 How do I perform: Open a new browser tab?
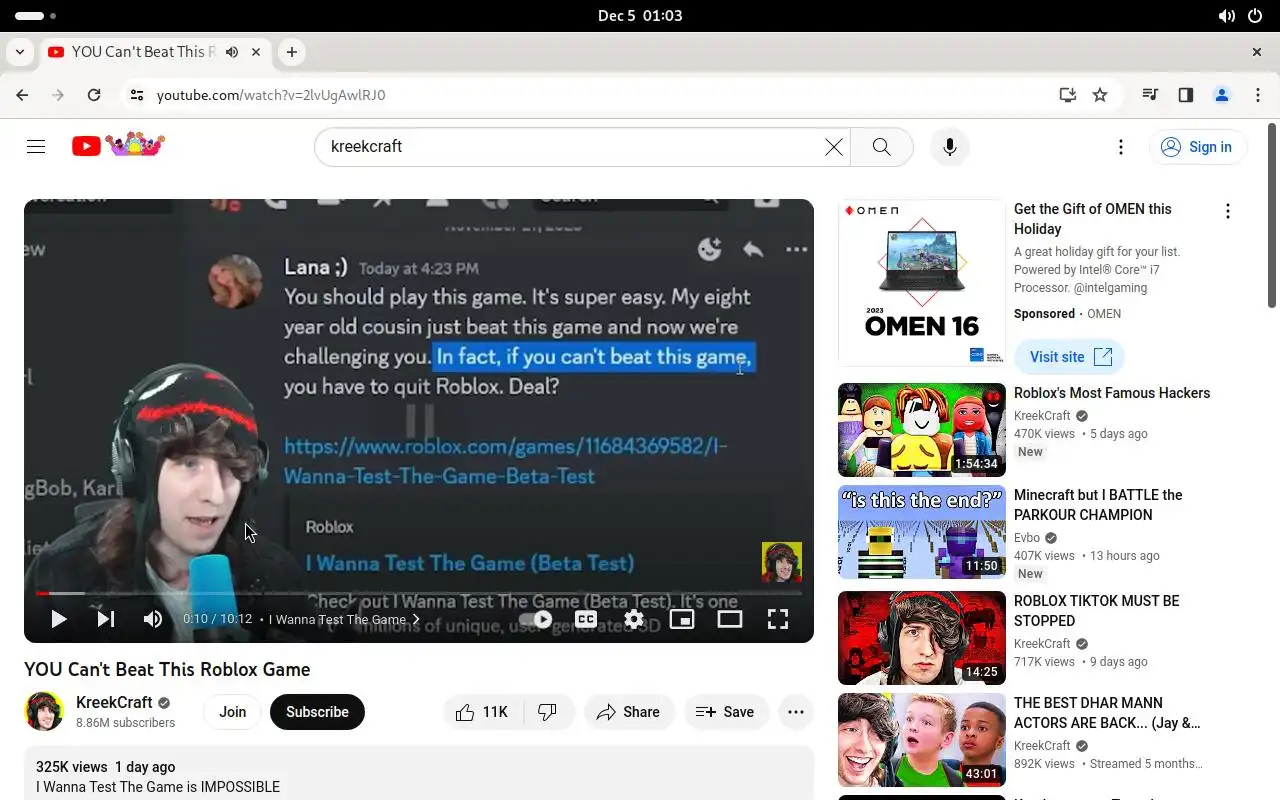291,52
